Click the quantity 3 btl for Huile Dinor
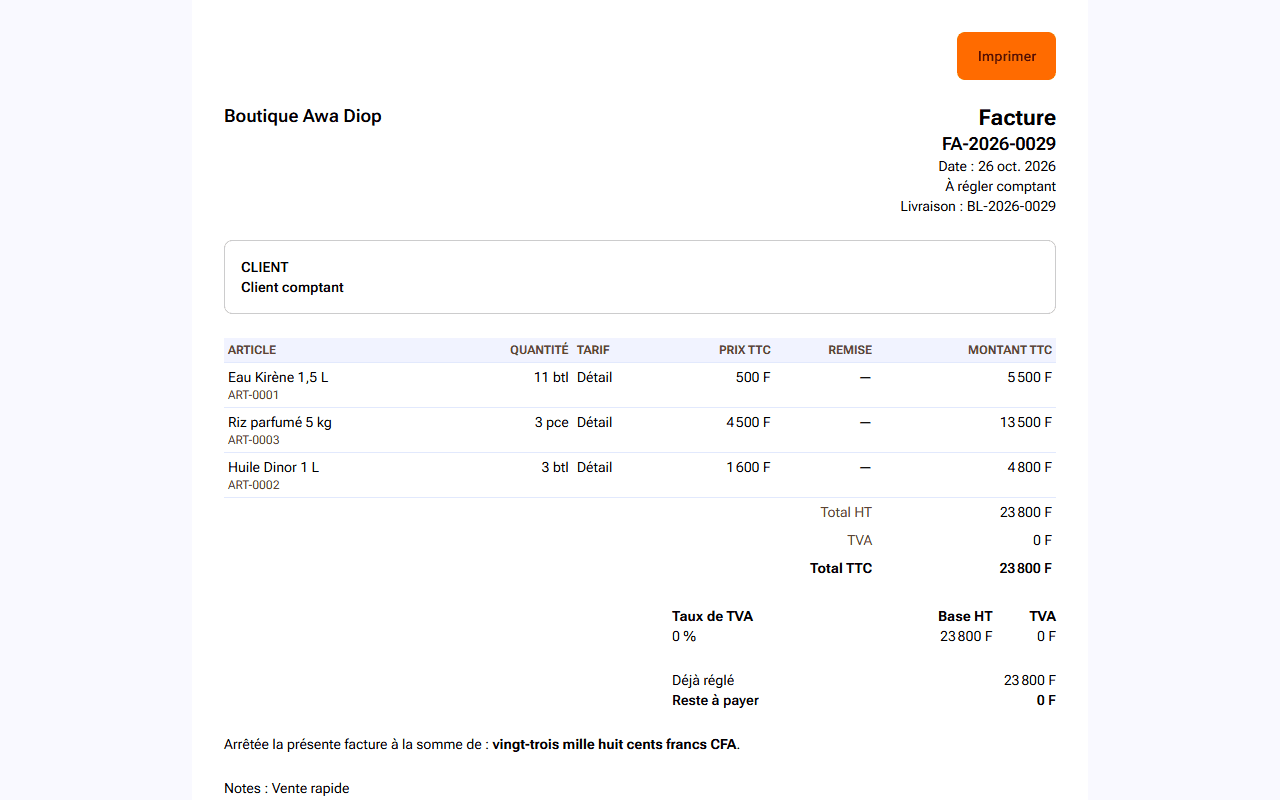 click(x=555, y=467)
